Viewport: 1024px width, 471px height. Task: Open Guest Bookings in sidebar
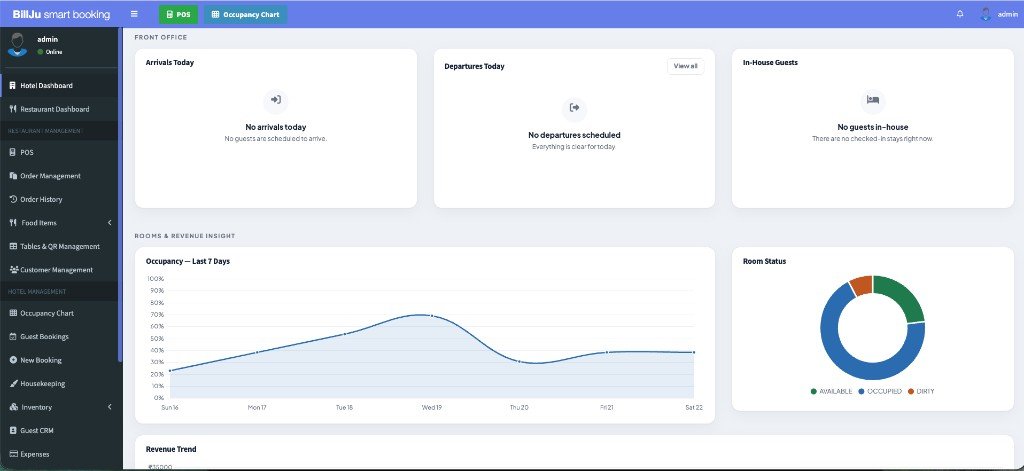point(59,336)
